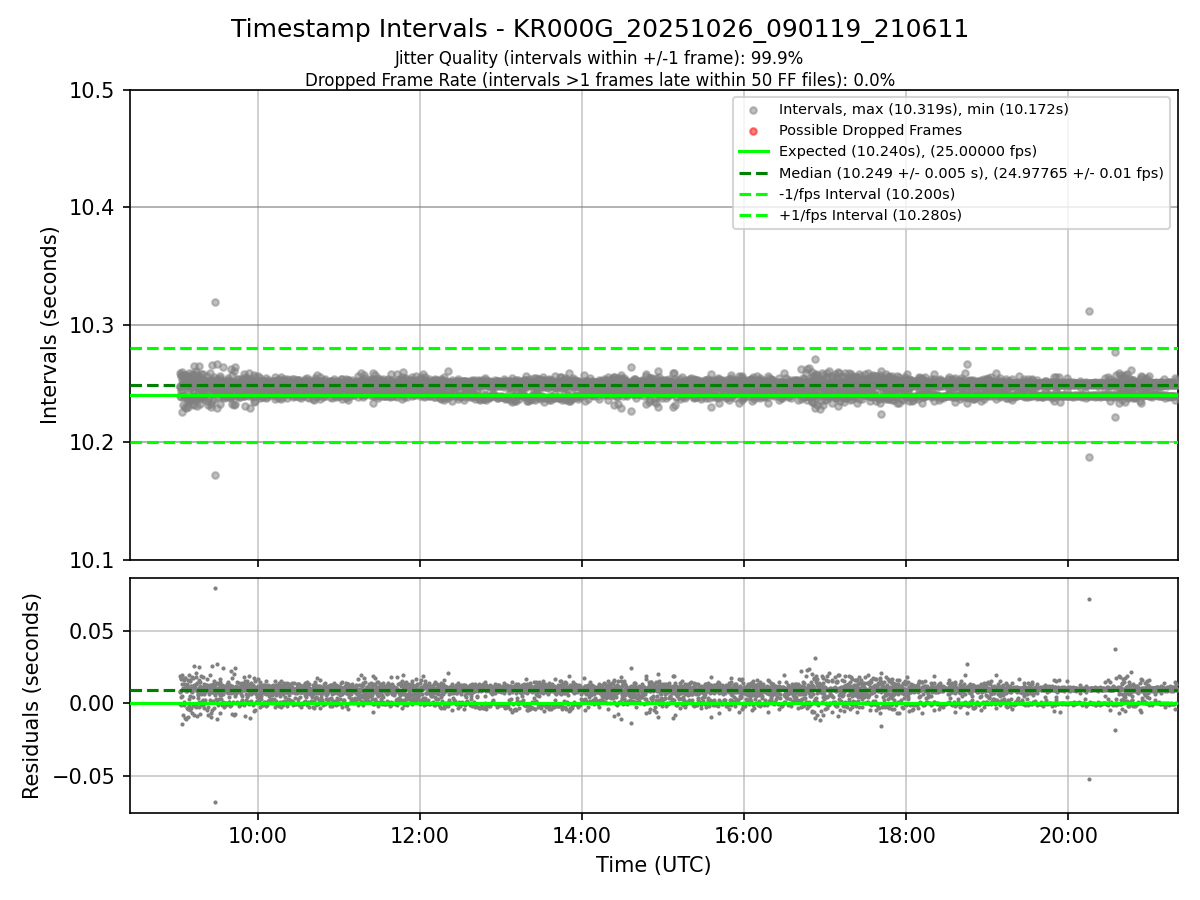Click legend entry Possible Dropped Frames

click(x=870, y=130)
